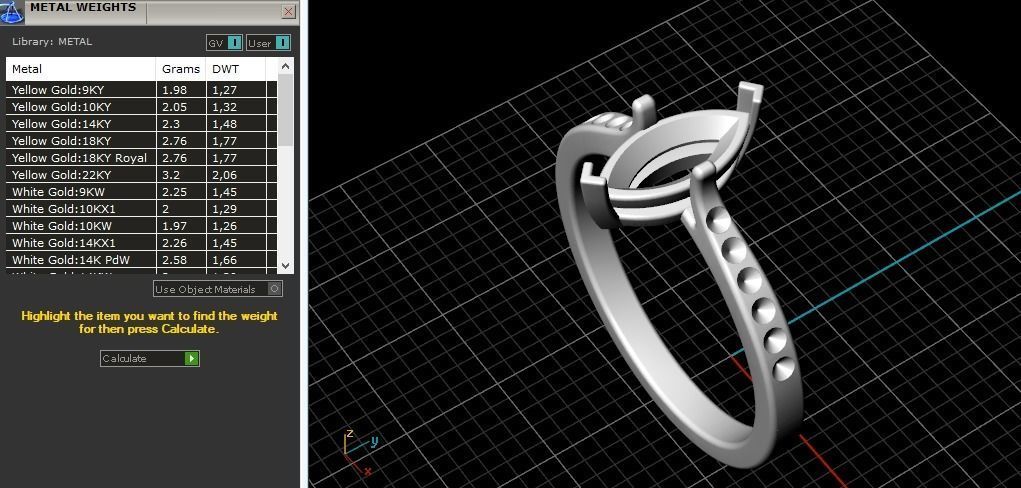1021x488 pixels.
Task: Click the XYZ axis indicator in the viewport
Action: [360, 451]
